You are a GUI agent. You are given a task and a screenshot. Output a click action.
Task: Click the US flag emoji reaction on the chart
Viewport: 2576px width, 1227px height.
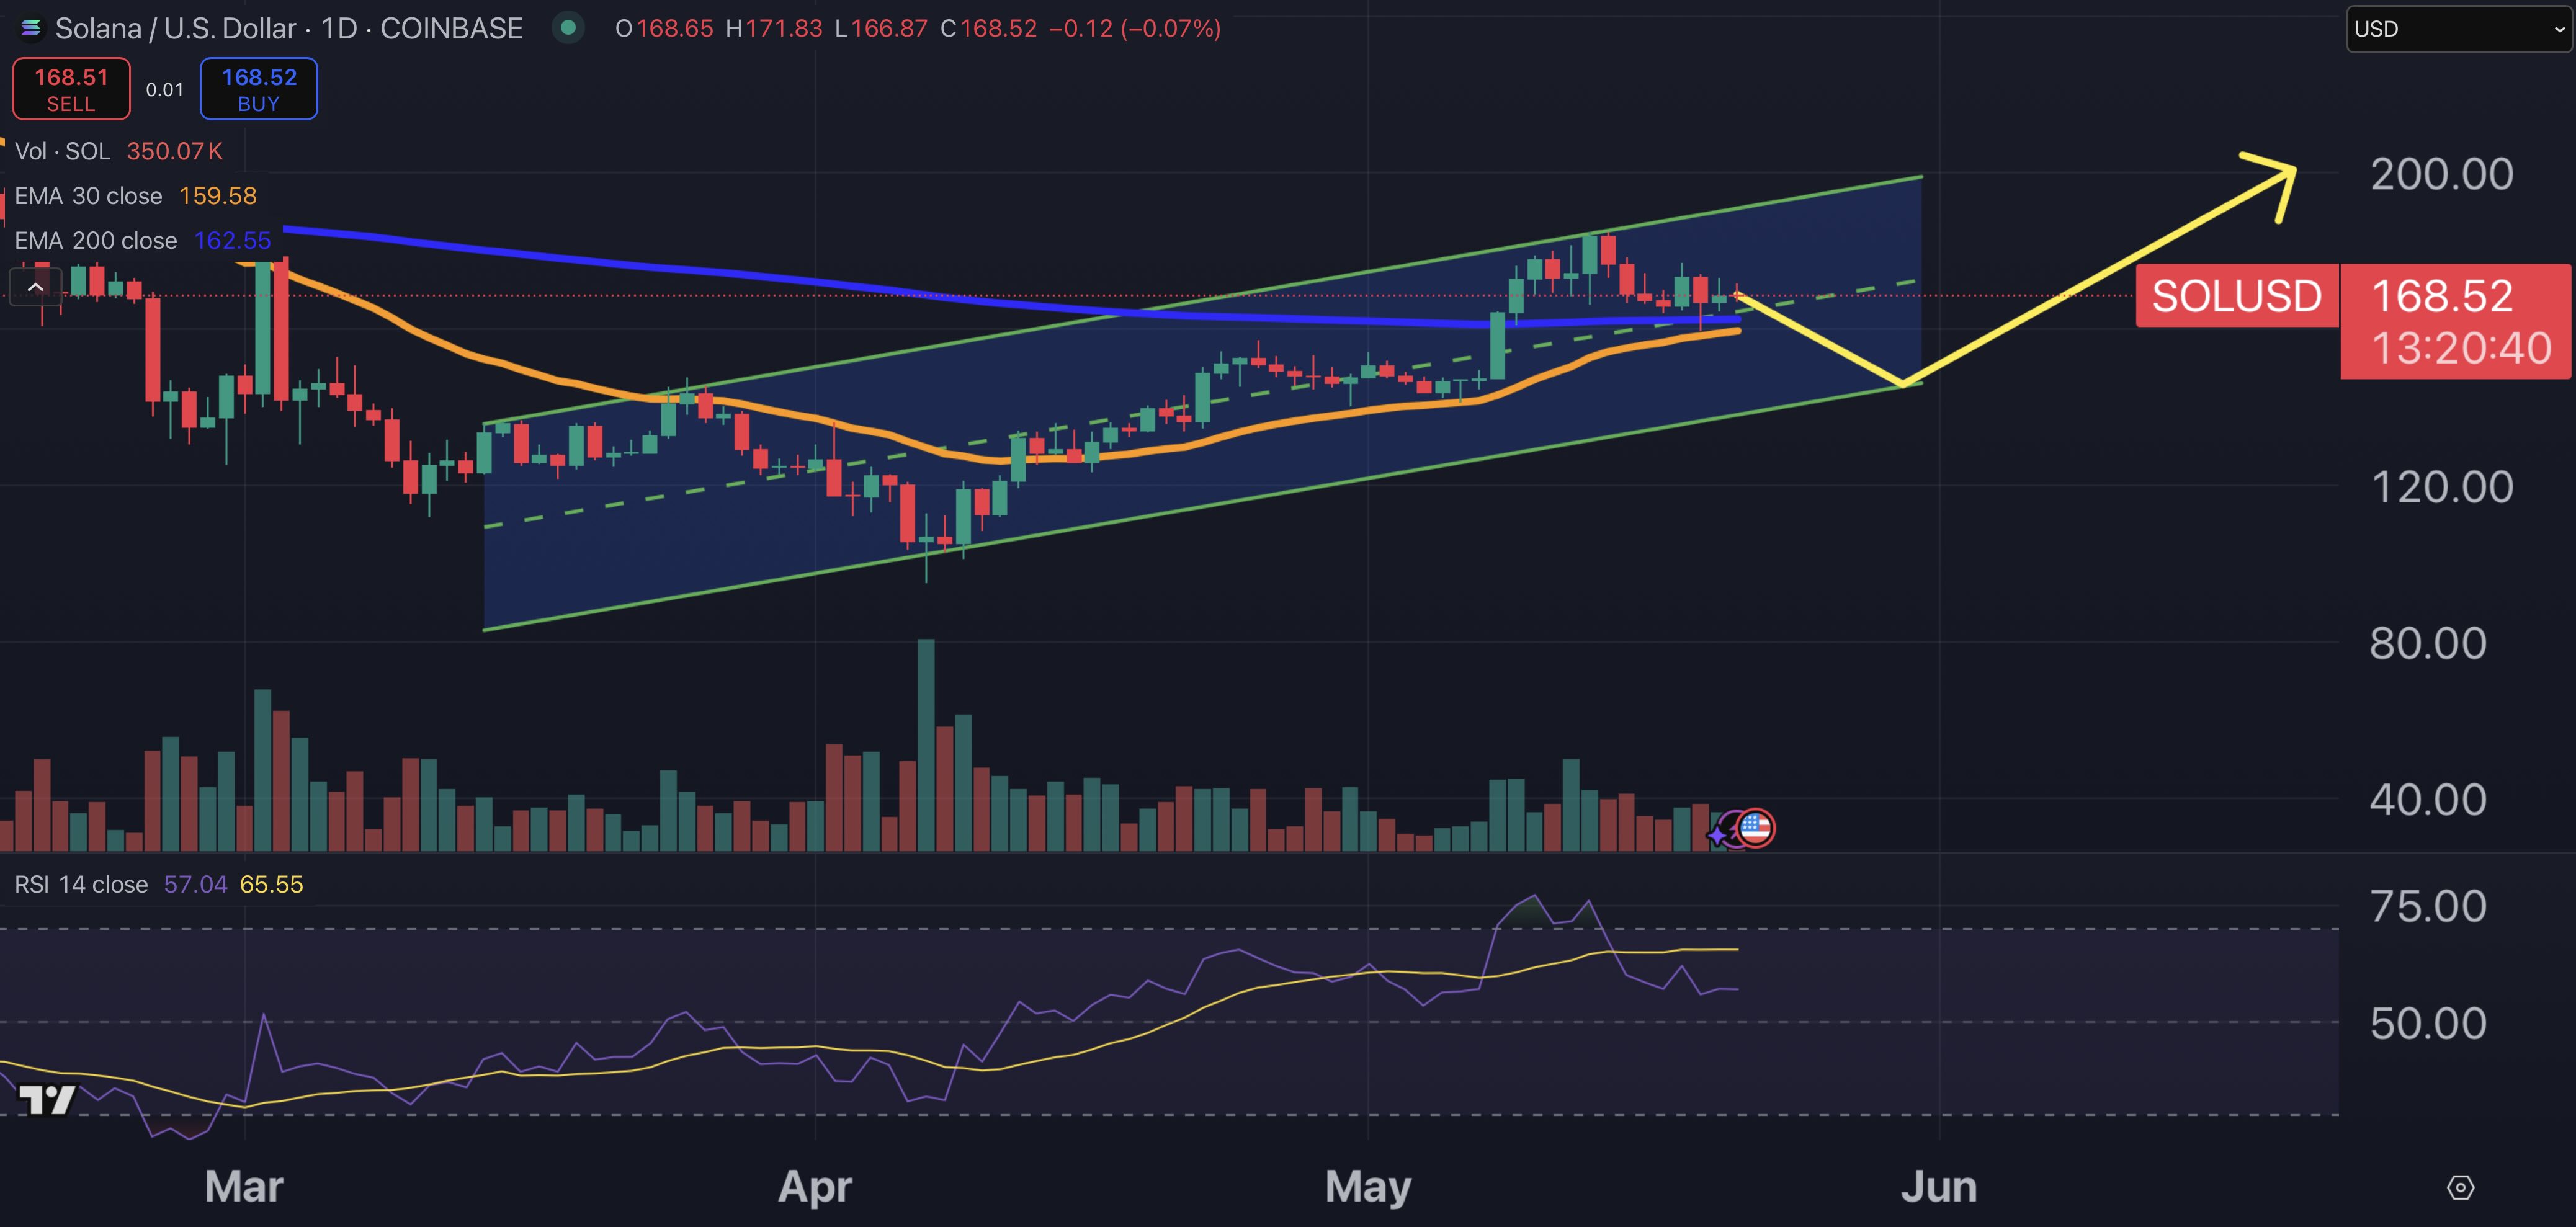(x=1756, y=827)
